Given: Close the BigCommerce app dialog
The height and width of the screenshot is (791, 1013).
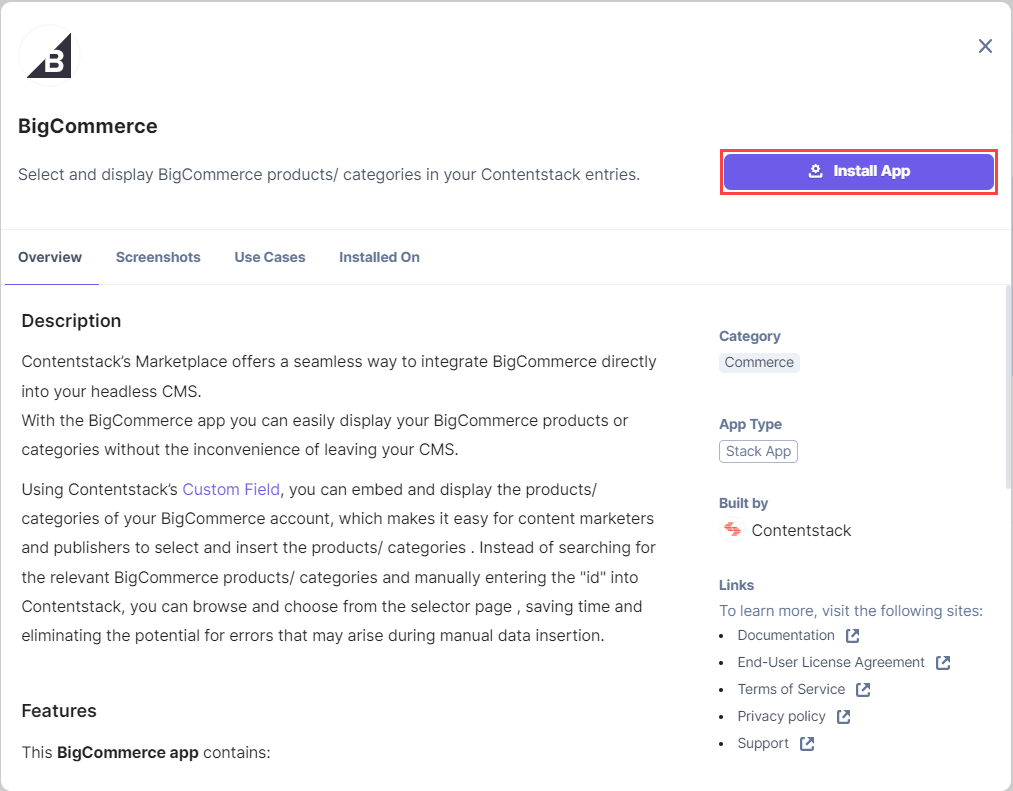Looking at the screenshot, I should pyautogui.click(x=985, y=46).
